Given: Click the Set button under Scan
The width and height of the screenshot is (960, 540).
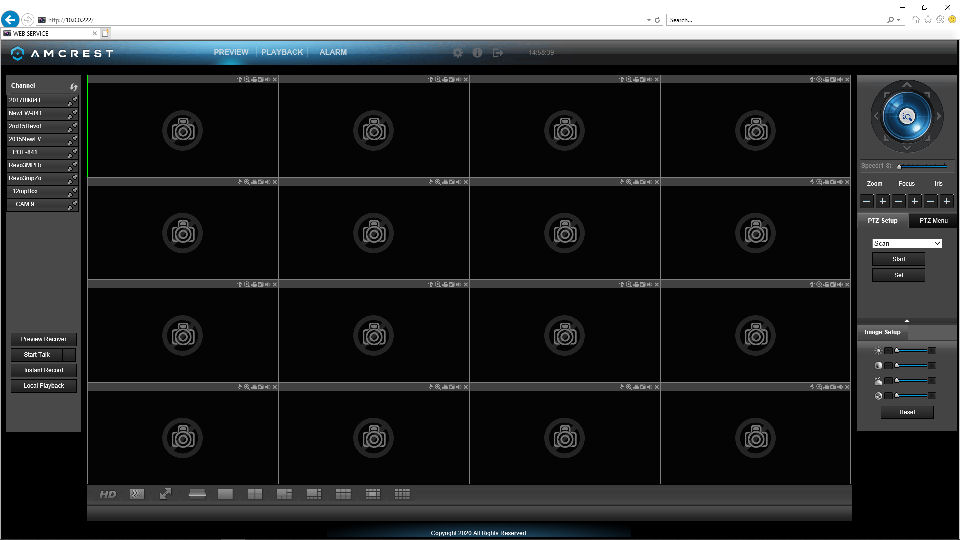Looking at the screenshot, I should click(898, 275).
